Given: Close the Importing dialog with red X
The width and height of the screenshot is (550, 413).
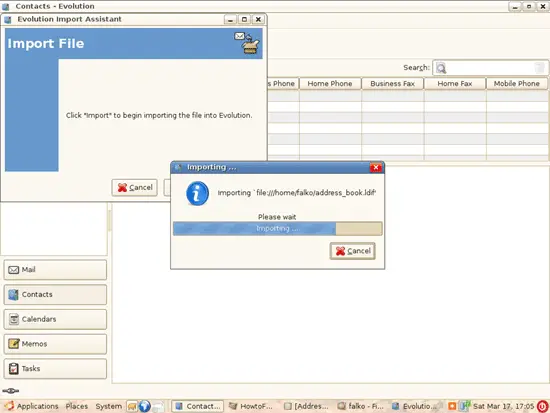Looking at the screenshot, I should click(x=376, y=167).
